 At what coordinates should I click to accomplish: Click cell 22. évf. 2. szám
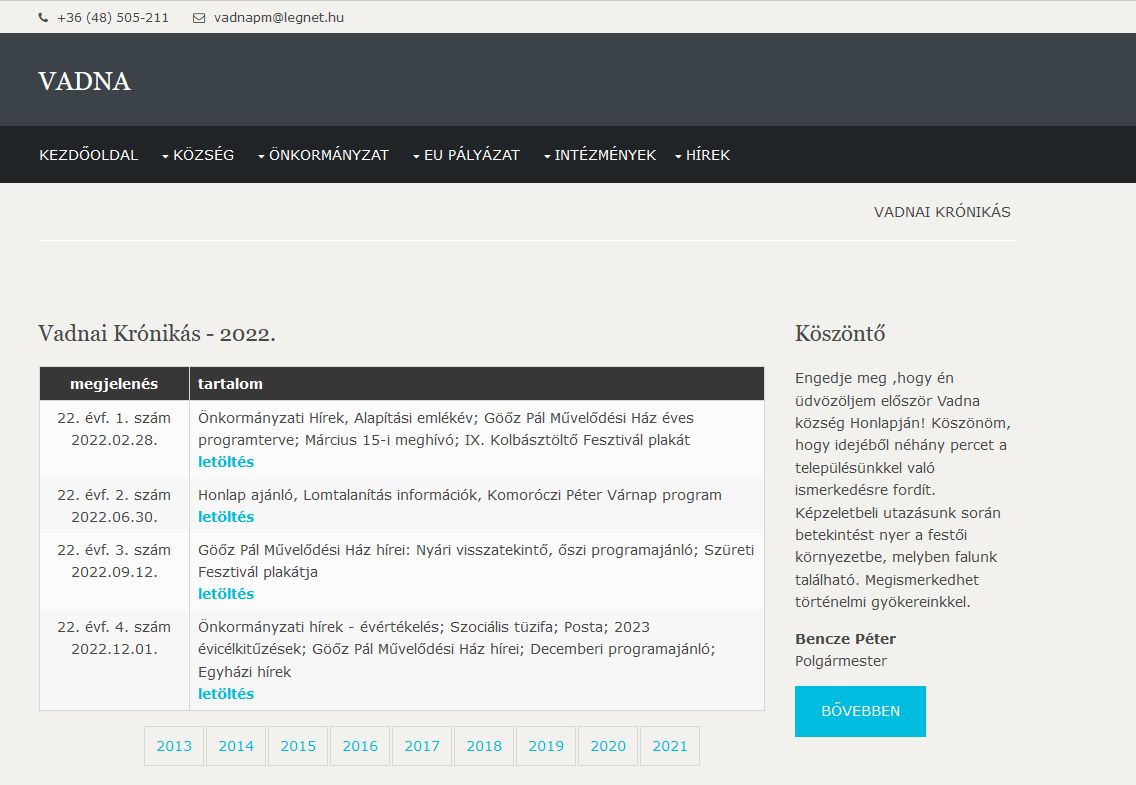coord(114,505)
